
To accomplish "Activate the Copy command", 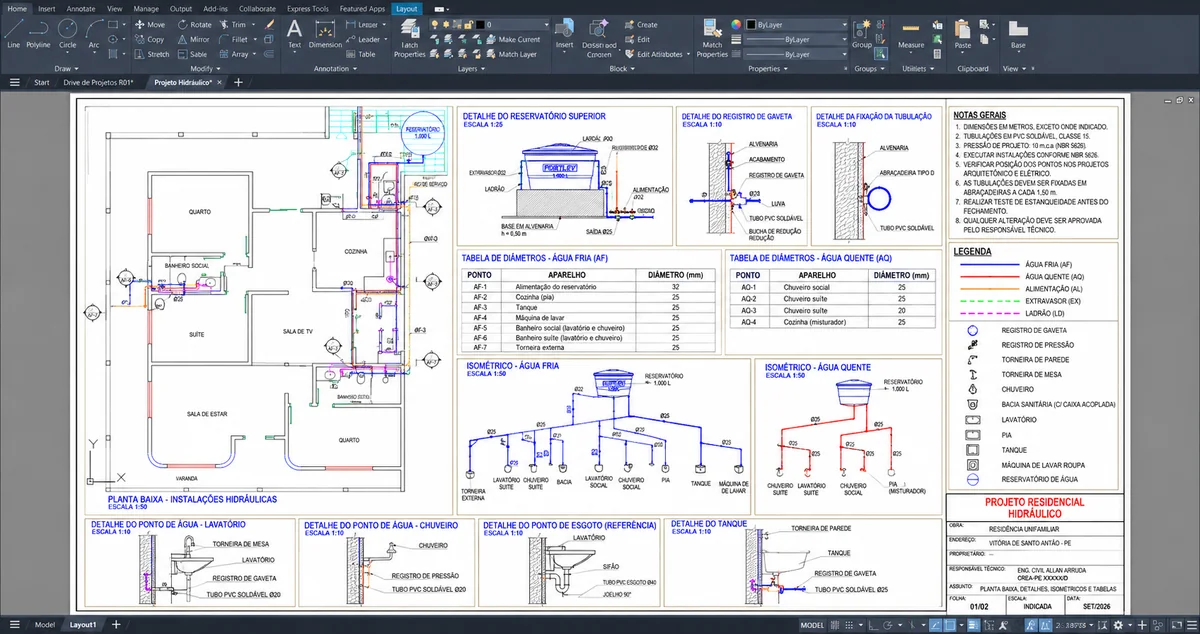I will [x=148, y=39].
